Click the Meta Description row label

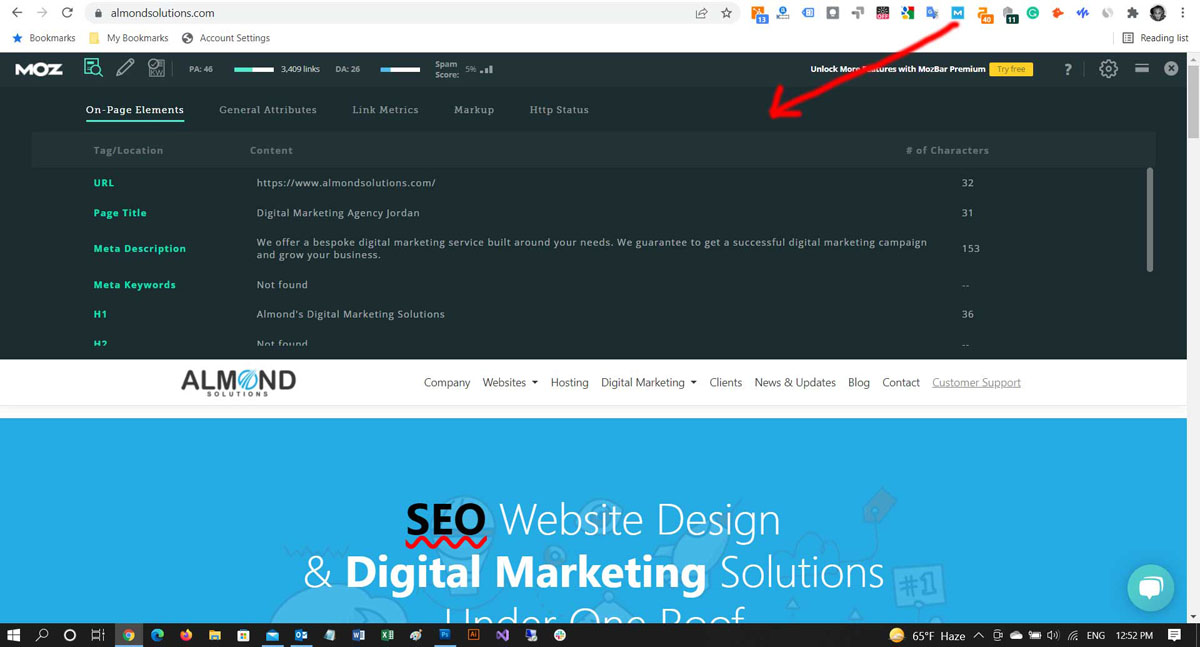click(140, 248)
